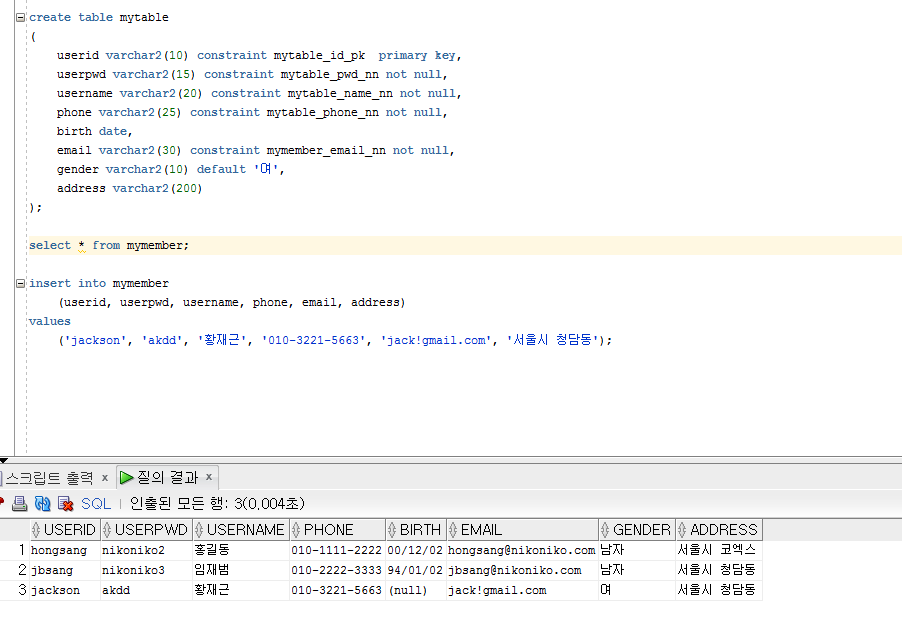The image size is (902, 632).
Task: Select the 황재근 username cell in the grid
Action: (x=241, y=591)
